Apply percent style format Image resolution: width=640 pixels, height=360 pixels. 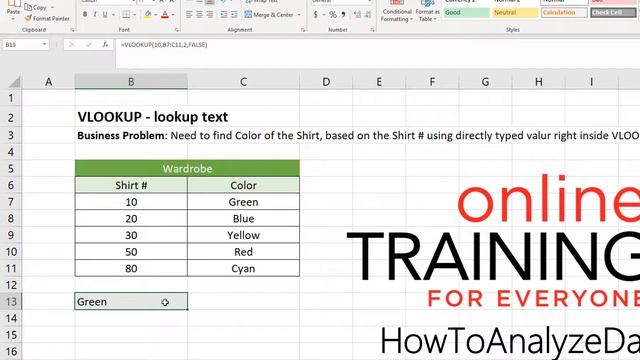click(333, 15)
